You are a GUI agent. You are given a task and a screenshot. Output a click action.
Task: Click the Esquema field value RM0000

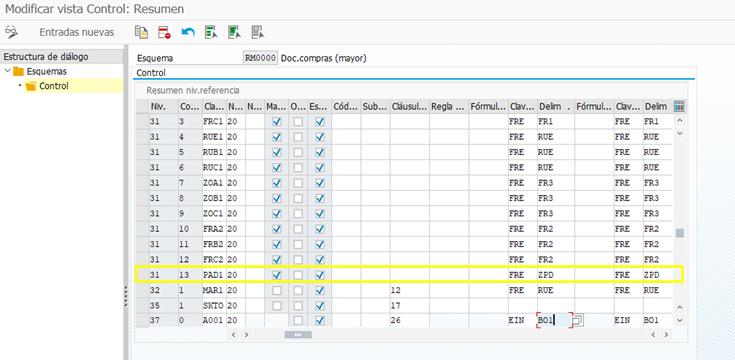click(260, 59)
